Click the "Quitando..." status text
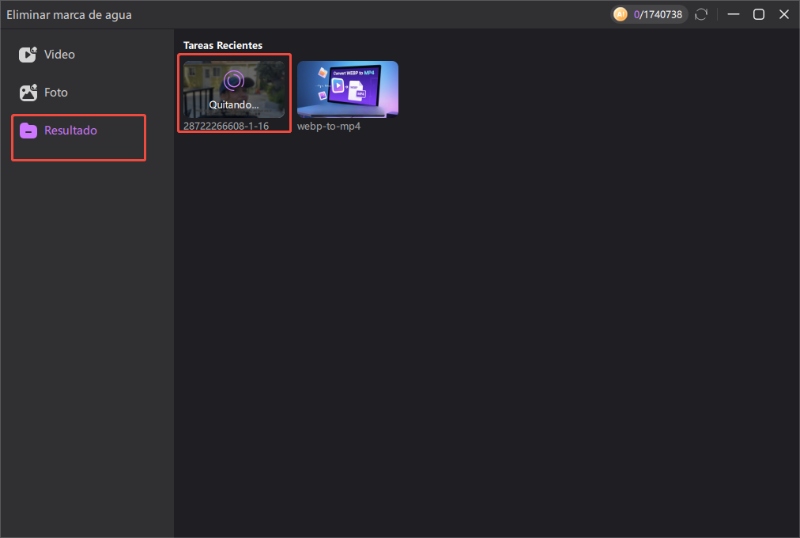This screenshot has width=800, height=538. coord(234,105)
